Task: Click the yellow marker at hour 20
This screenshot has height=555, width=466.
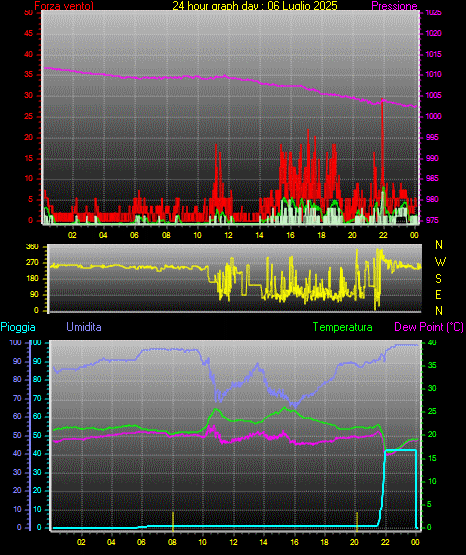Action: [357, 521]
